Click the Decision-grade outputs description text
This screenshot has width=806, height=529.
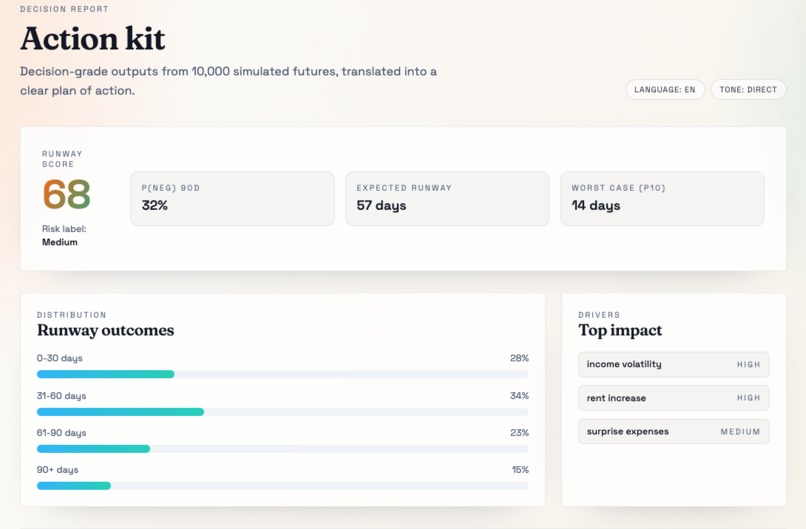click(228, 81)
